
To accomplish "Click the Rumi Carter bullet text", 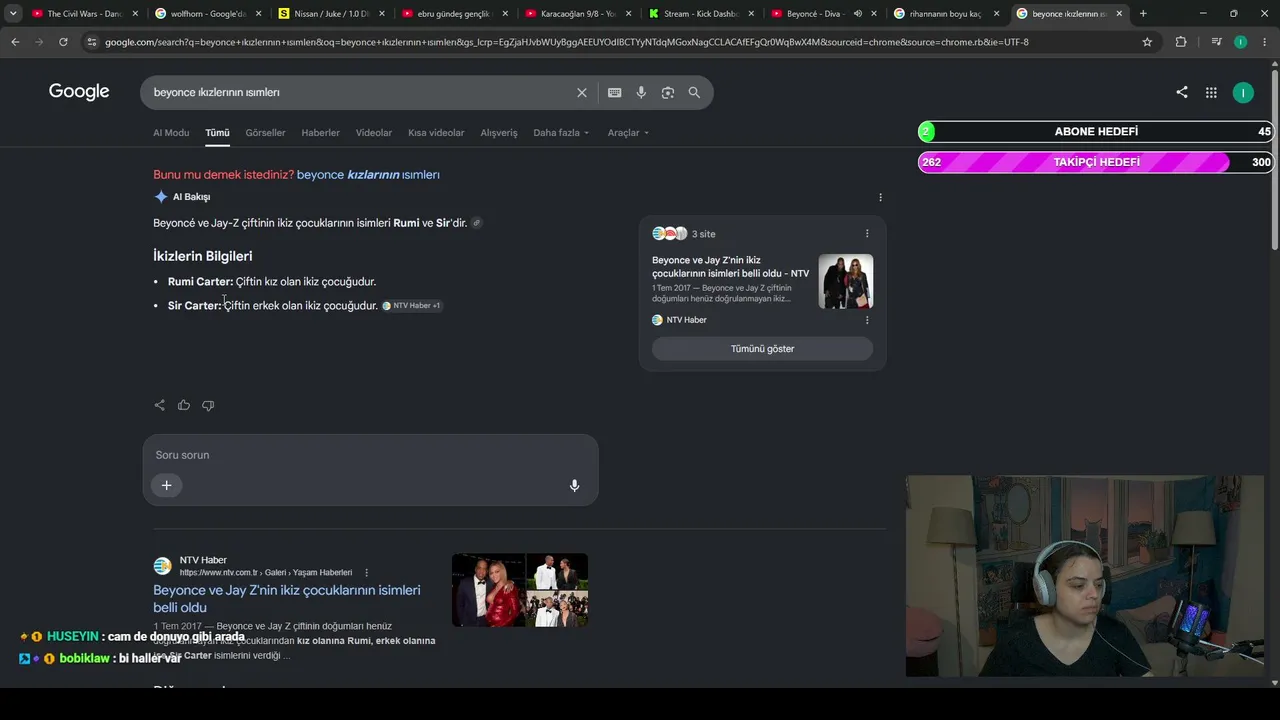I will pyautogui.click(x=272, y=282).
